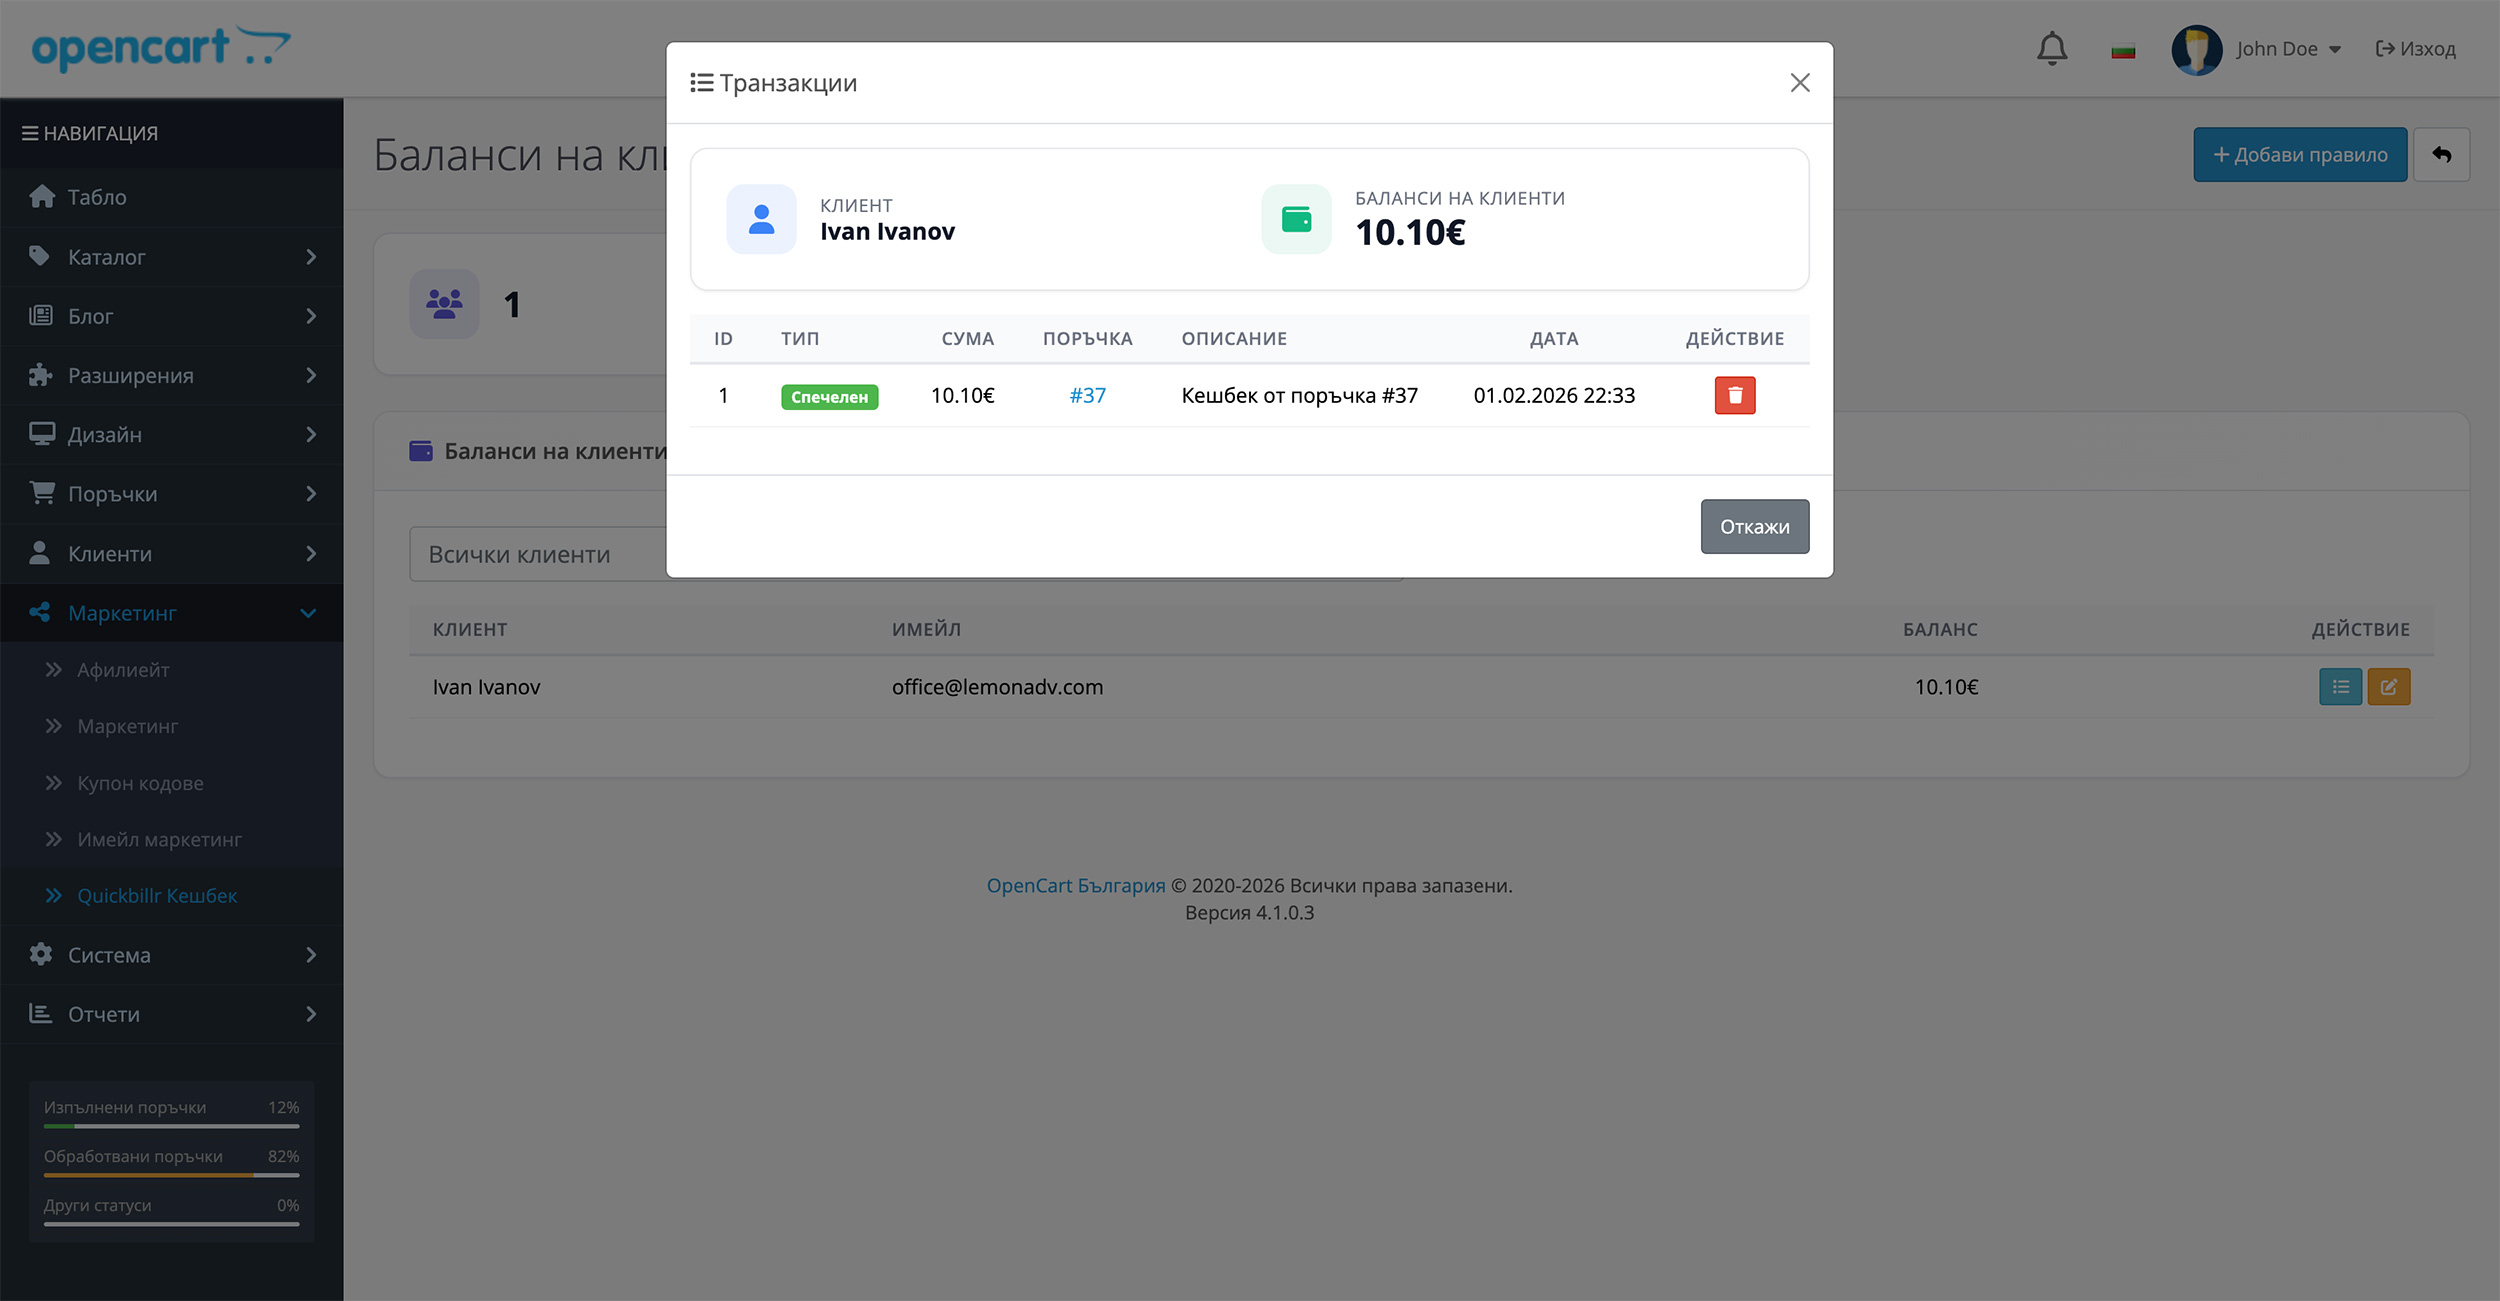Open transactions list icon for Ivan Ivanov
This screenshot has height=1301, width=2500.
point(2339,687)
